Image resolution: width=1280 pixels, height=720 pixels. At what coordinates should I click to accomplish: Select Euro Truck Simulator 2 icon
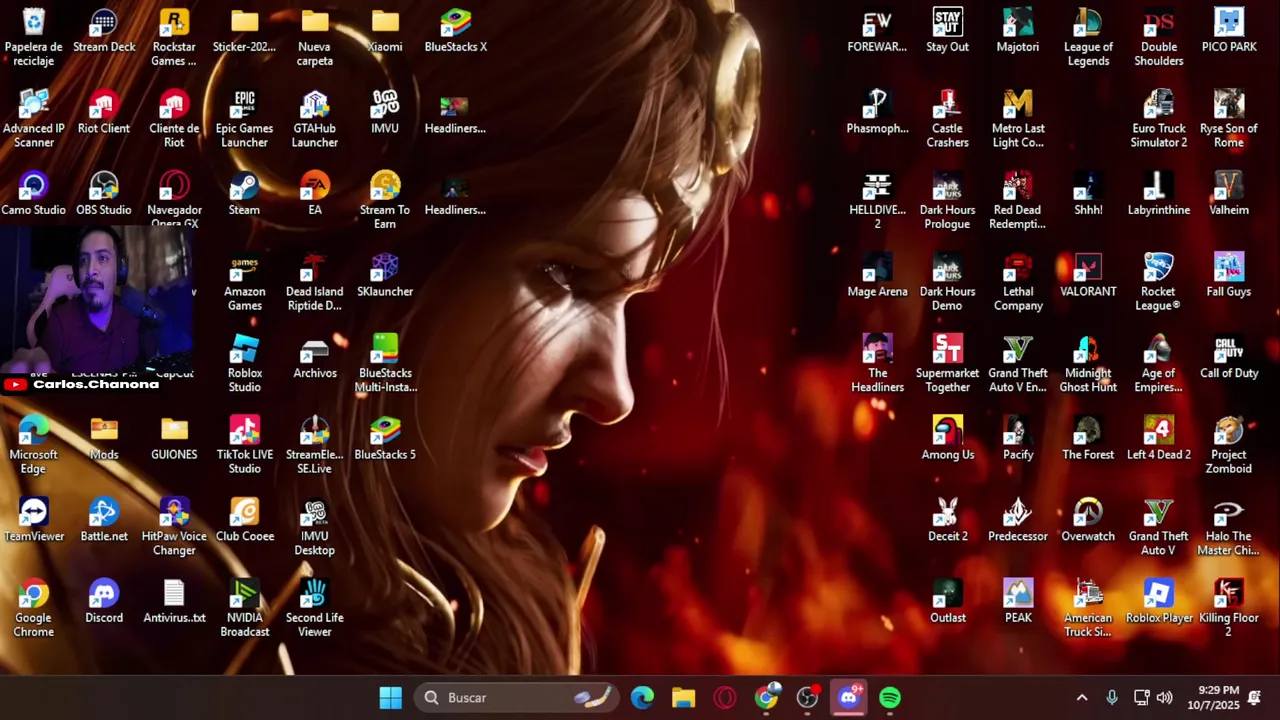click(1159, 119)
